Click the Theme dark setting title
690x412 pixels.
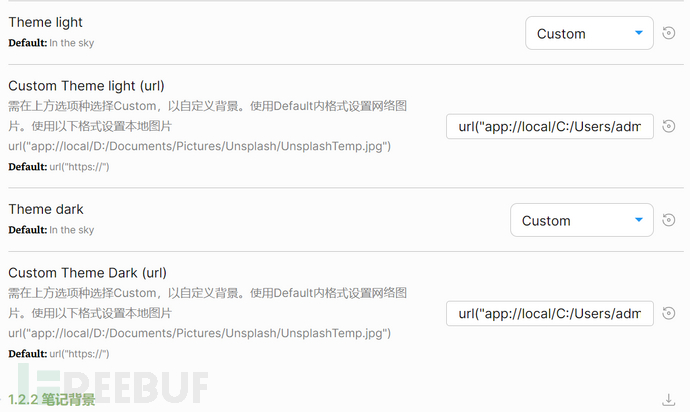coord(46,209)
